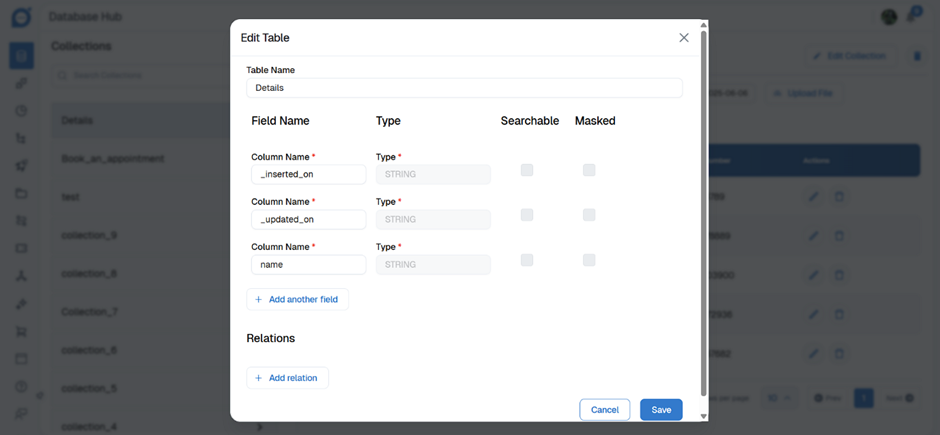Close the Edit Table dialog with X
The image size is (940, 435).
coord(684,38)
